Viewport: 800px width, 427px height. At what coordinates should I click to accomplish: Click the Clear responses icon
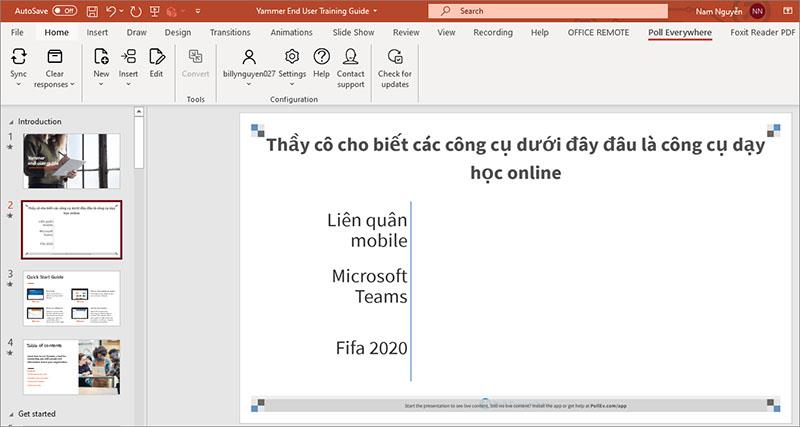(x=55, y=58)
